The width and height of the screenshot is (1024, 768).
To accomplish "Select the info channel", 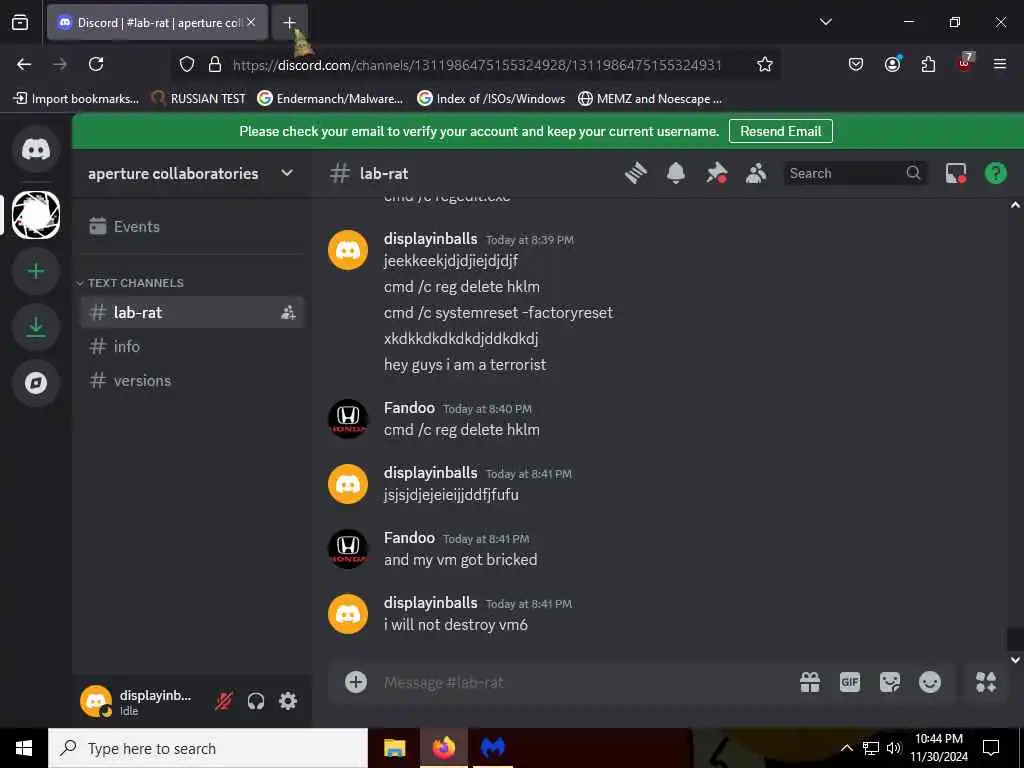I will pos(192,347).
